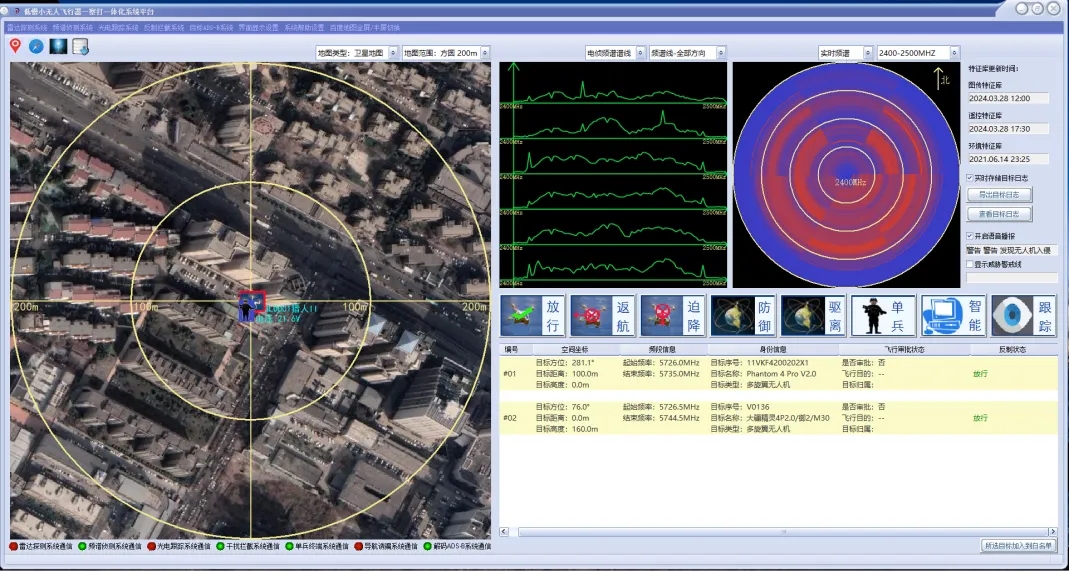1069x571 pixels.
Task: Activate the 防御 (defense) mode button
Action: pos(743,316)
